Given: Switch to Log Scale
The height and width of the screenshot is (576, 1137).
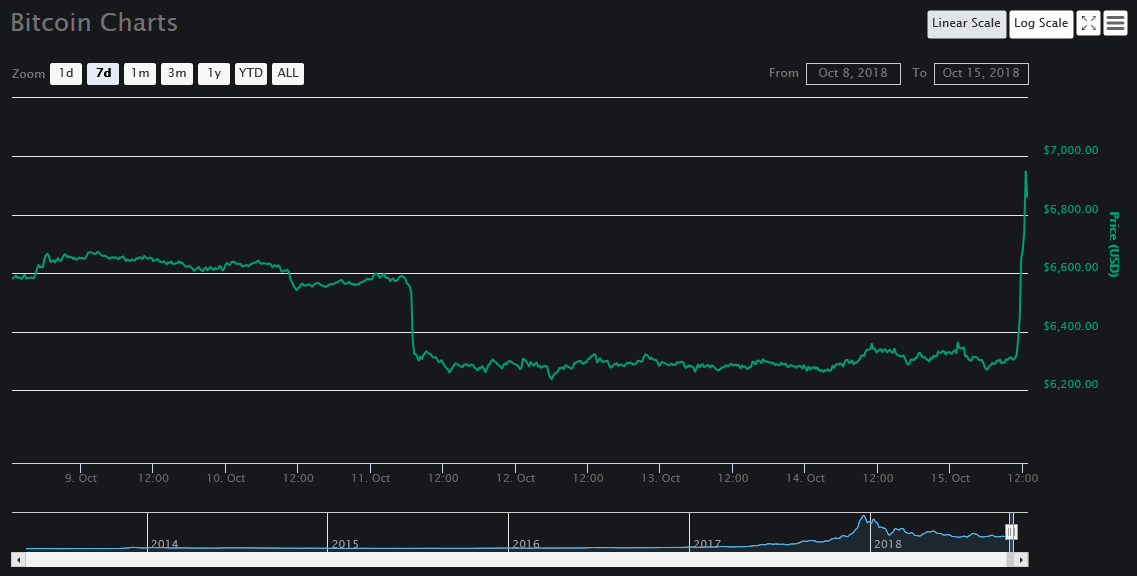Looking at the screenshot, I should (1041, 23).
